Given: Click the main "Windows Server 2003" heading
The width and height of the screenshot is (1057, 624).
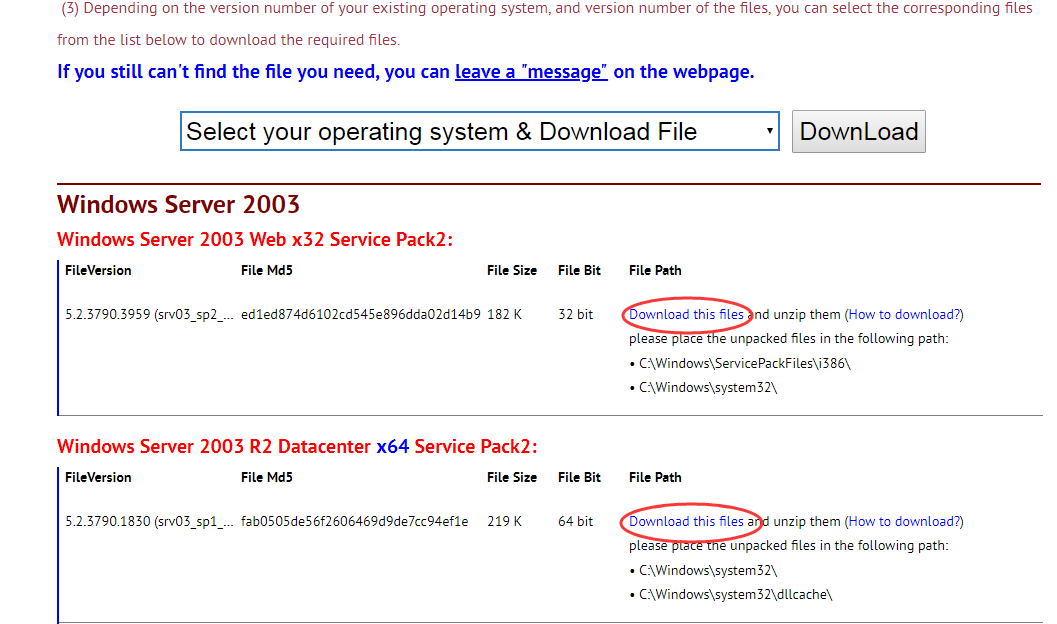Looking at the screenshot, I should click(178, 205).
